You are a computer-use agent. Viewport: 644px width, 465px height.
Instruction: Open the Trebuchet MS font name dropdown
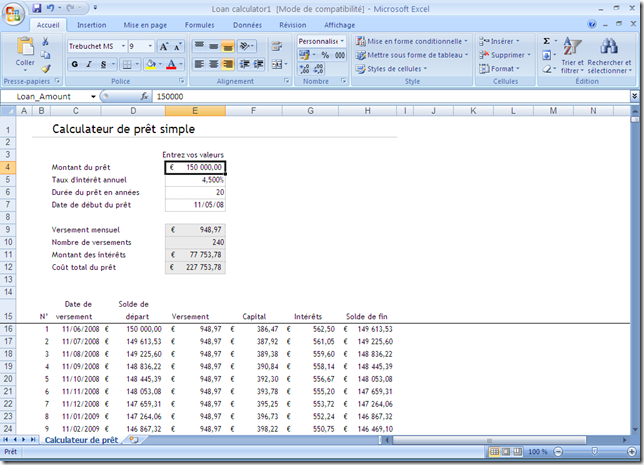122,46
